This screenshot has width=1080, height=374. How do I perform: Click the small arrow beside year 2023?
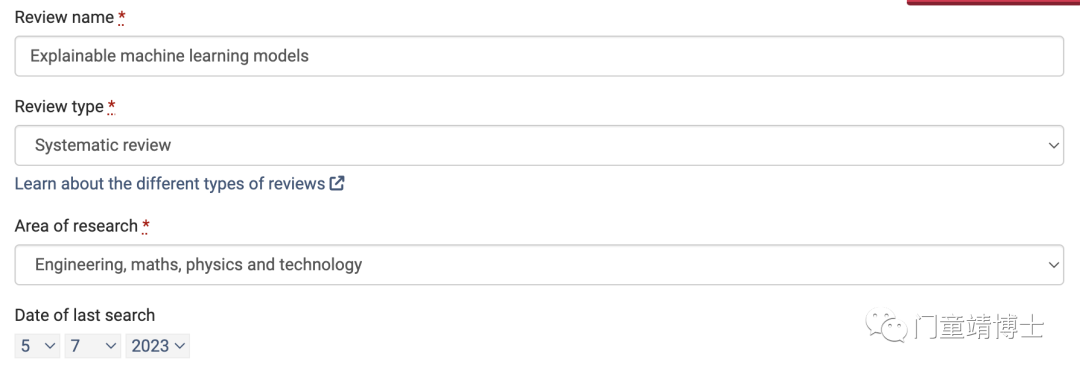click(180, 346)
